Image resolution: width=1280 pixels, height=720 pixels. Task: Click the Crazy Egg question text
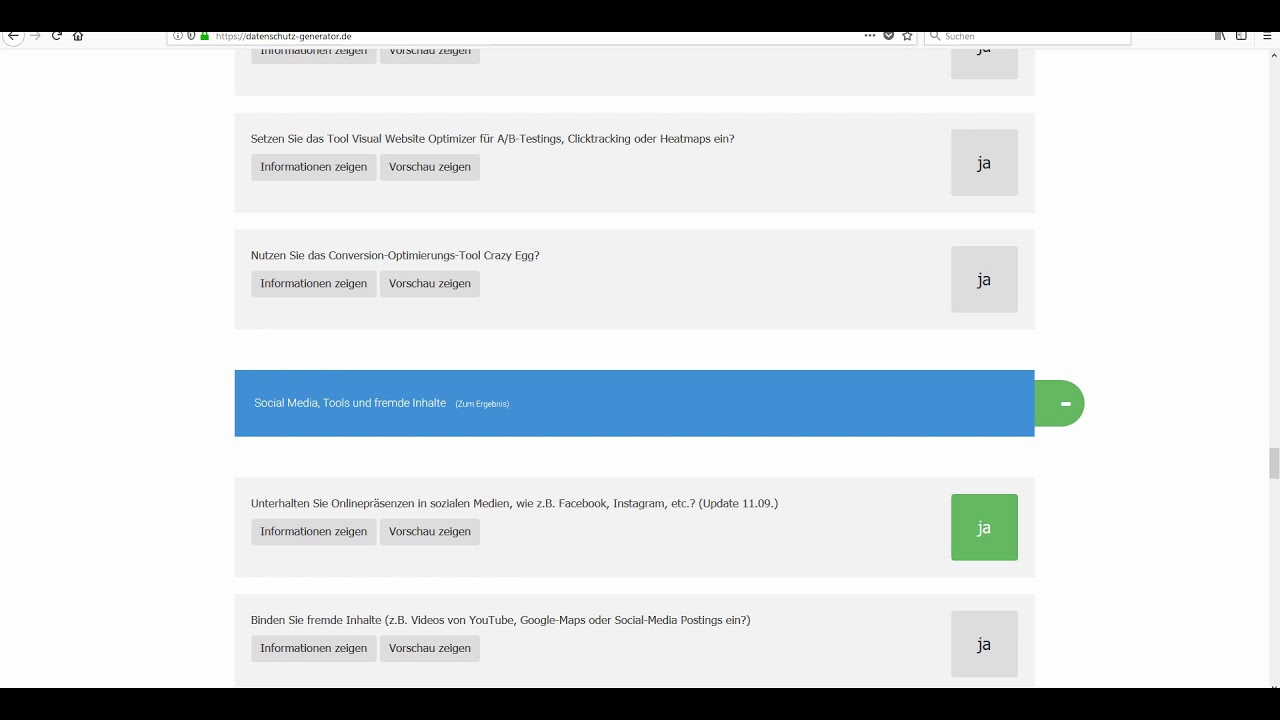pyautogui.click(x=395, y=256)
